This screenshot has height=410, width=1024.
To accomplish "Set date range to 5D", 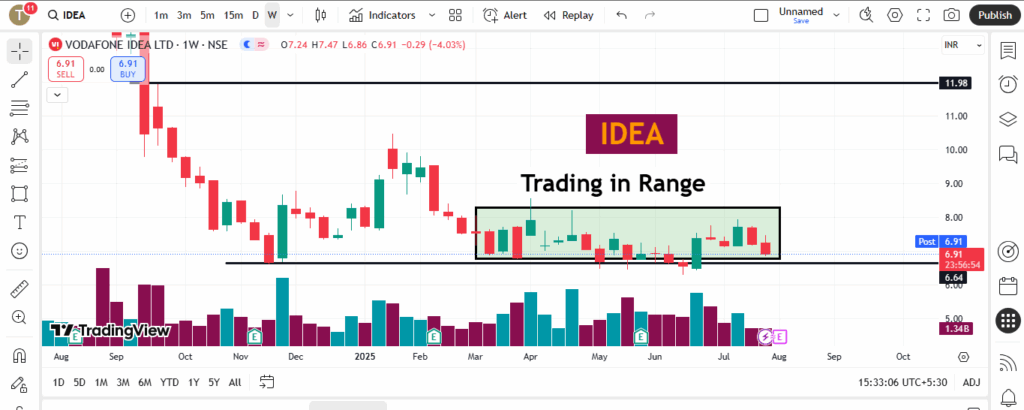I will point(79,383).
